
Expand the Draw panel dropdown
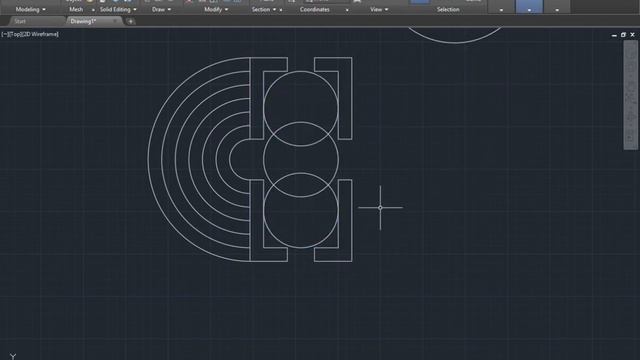(162, 9)
